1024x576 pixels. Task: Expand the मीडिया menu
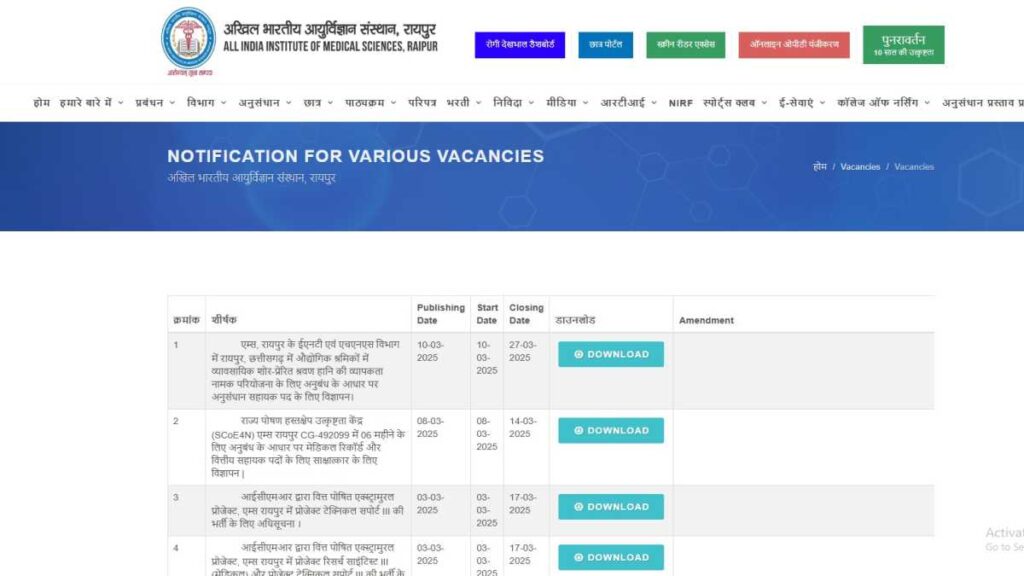(567, 103)
